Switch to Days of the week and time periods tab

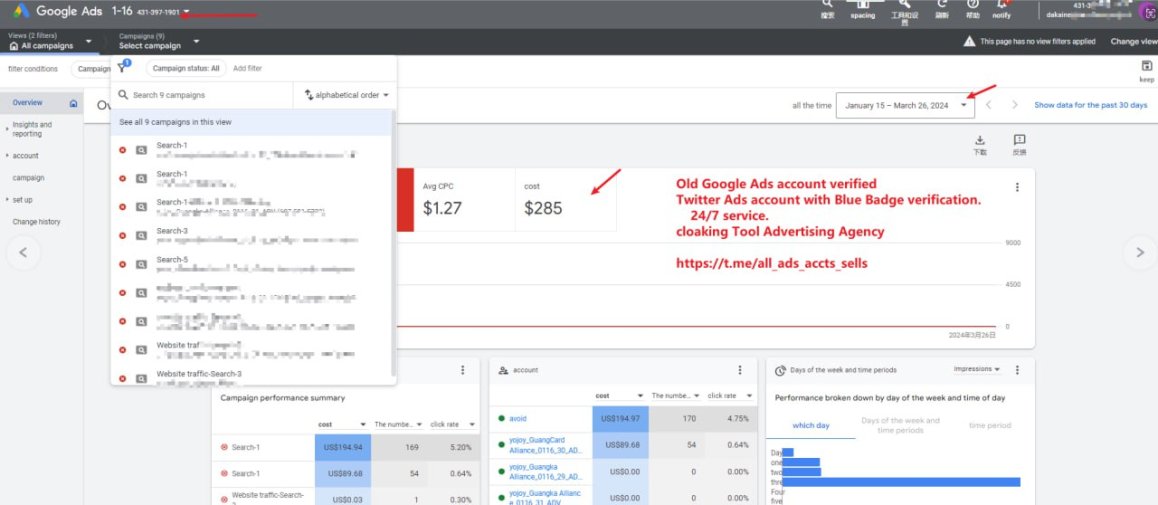900,425
